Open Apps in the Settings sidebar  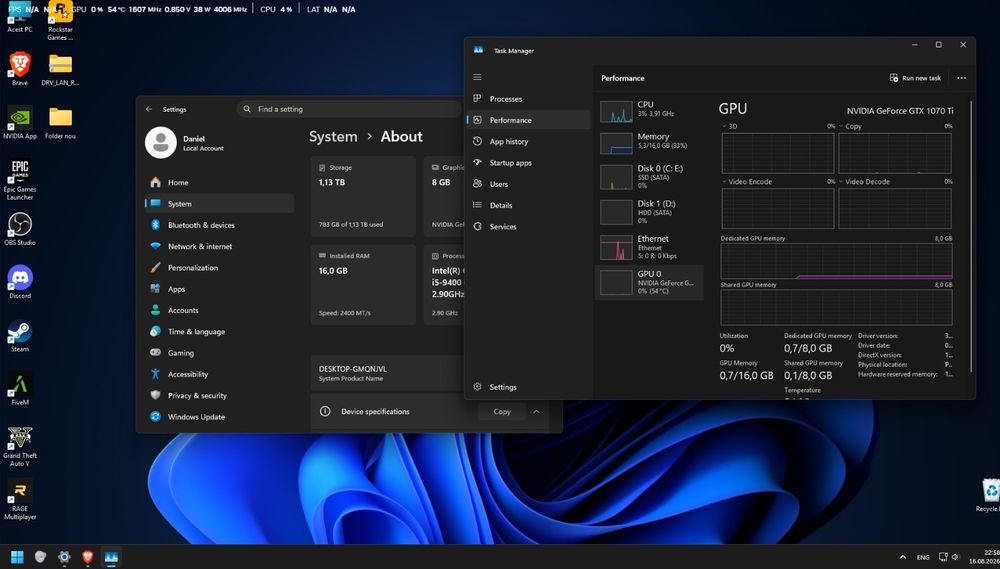click(219, 289)
